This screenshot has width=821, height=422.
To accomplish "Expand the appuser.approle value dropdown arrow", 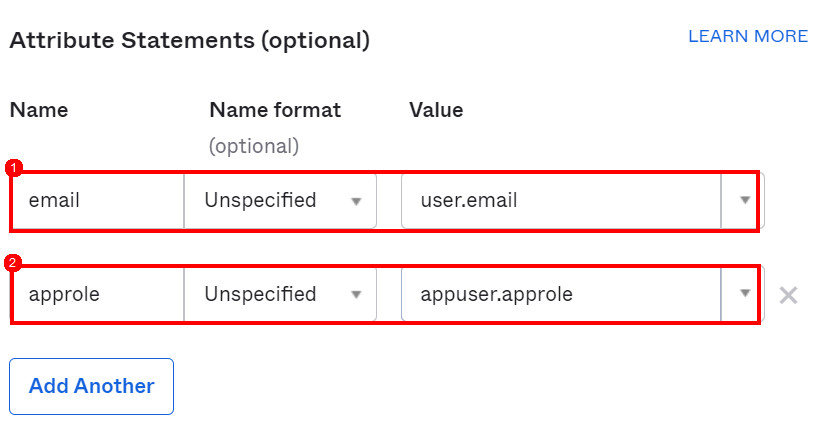I will point(744,294).
